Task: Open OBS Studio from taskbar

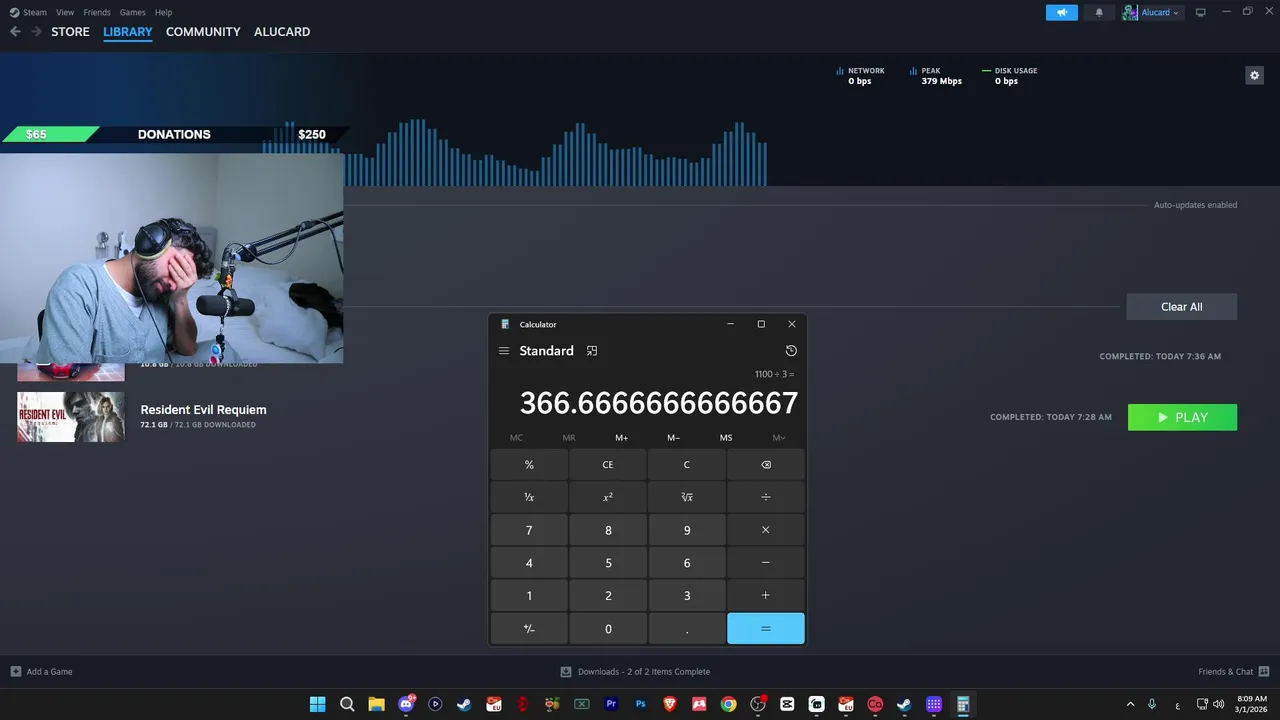Action: [758, 704]
